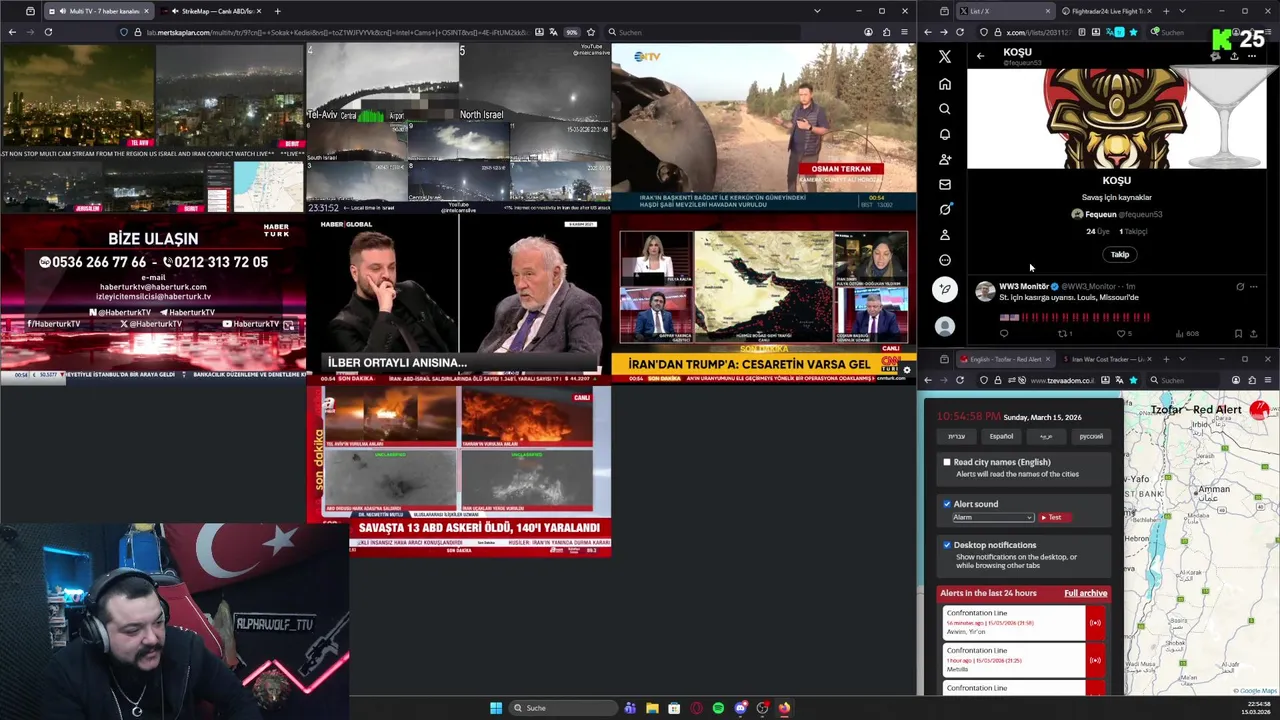Open Alarm sound dropdown
Screen dimensions: 1280x720
coord(992,517)
